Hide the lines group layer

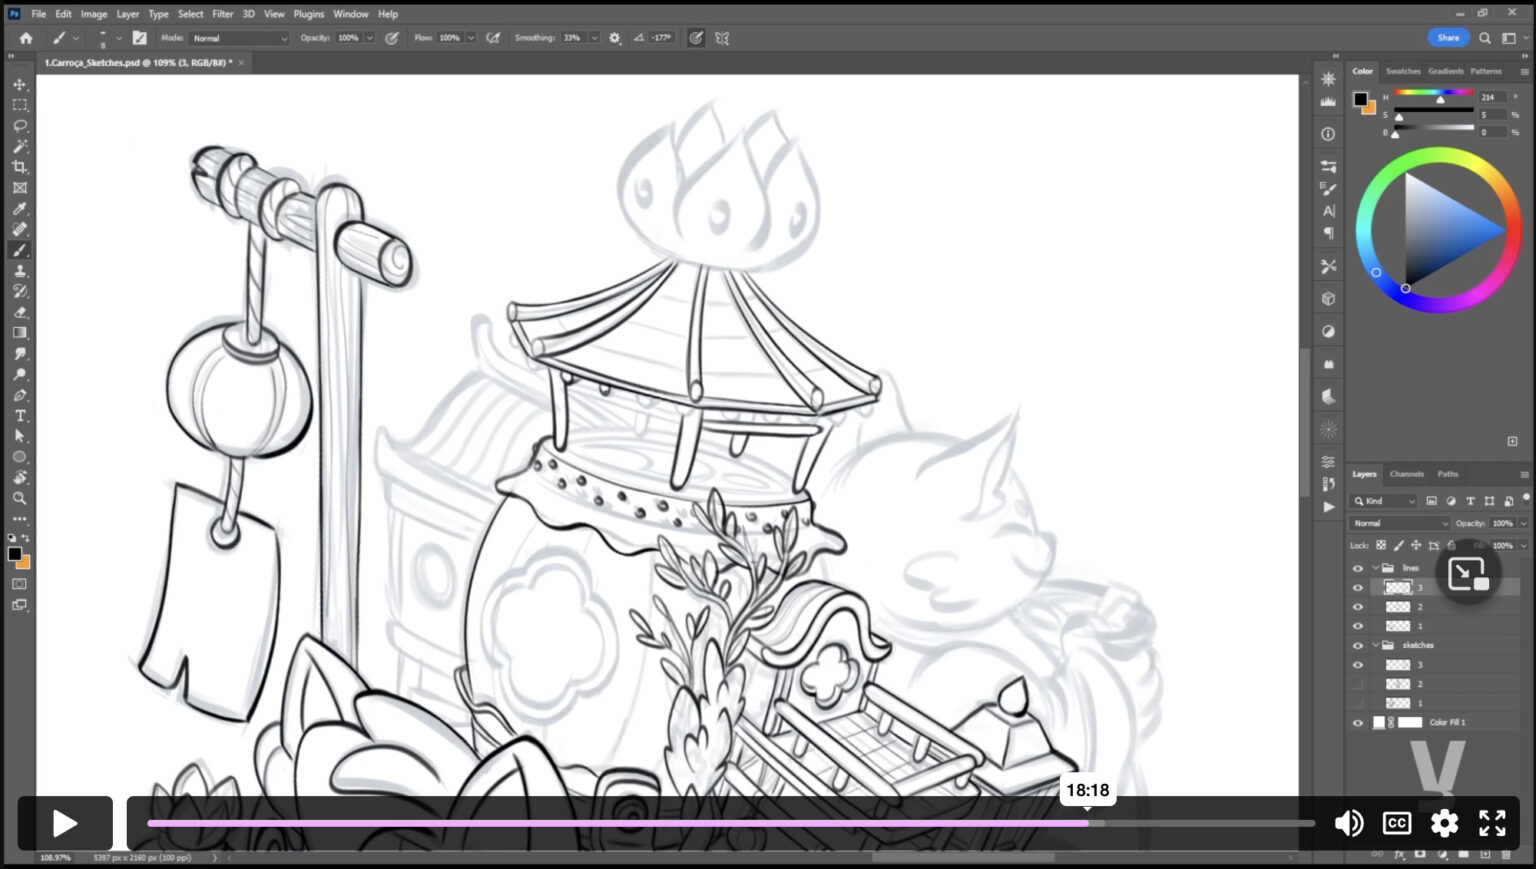point(1357,568)
